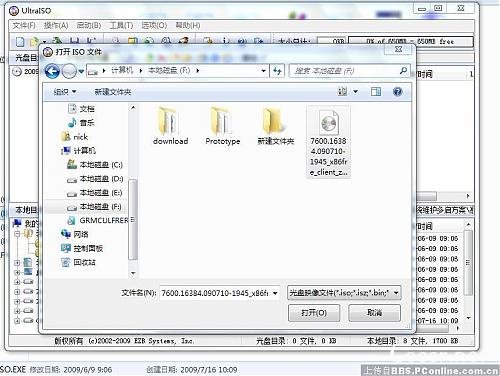The image size is (500, 376).
Task: Click the UltraISO local list scroll up arrow
Action: tap(468, 225)
